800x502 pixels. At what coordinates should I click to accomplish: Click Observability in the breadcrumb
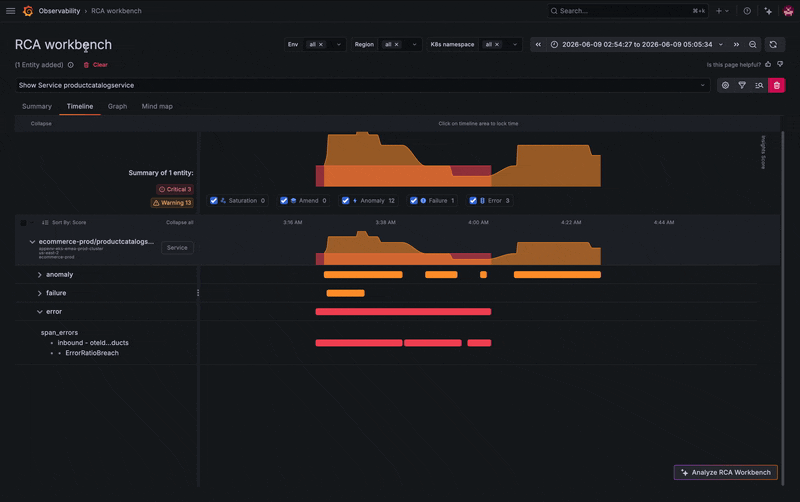[x=59, y=11]
